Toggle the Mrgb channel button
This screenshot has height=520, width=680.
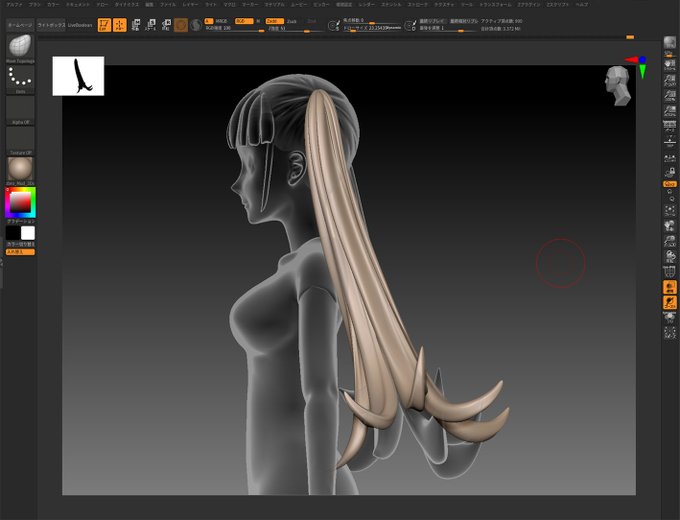coord(221,21)
